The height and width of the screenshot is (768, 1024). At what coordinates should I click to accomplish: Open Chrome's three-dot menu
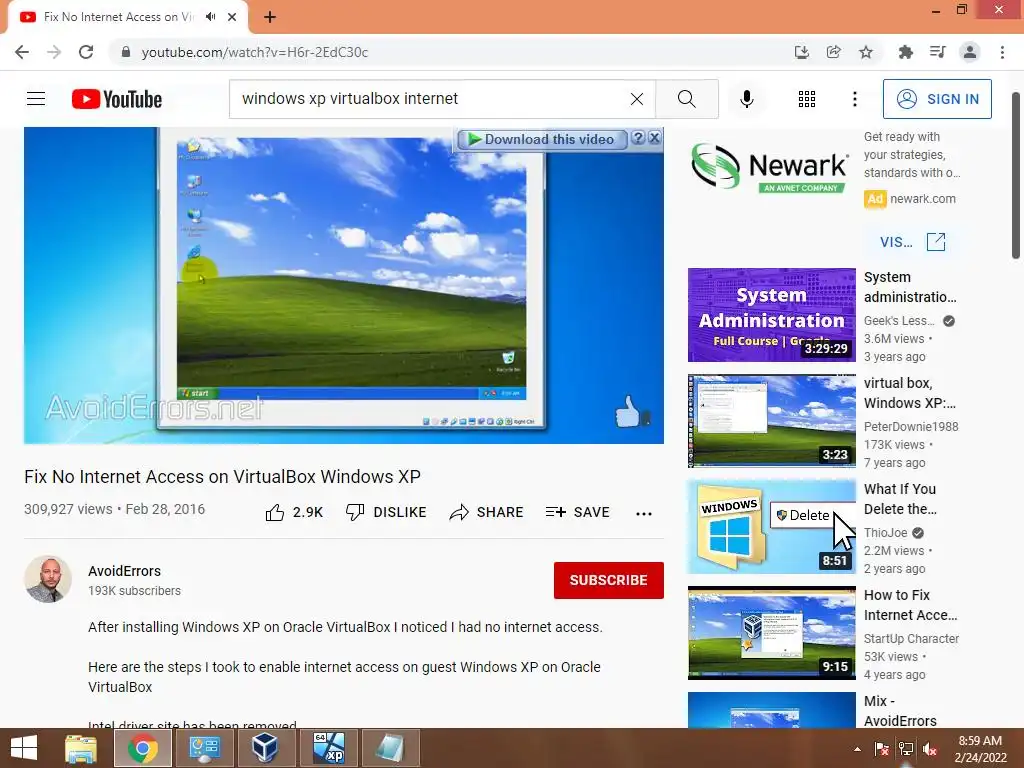[x=1002, y=52]
